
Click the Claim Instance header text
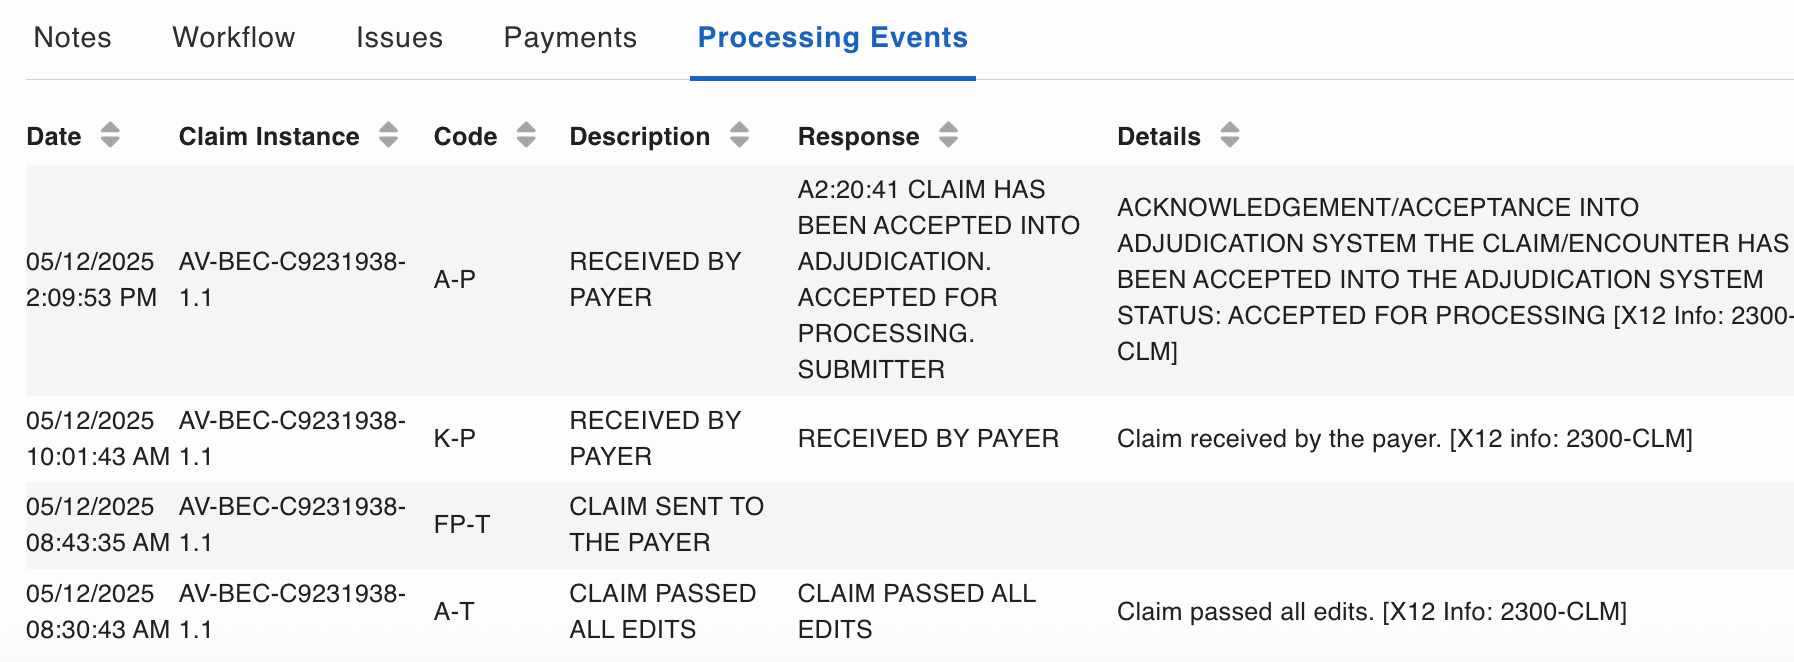tap(269, 136)
